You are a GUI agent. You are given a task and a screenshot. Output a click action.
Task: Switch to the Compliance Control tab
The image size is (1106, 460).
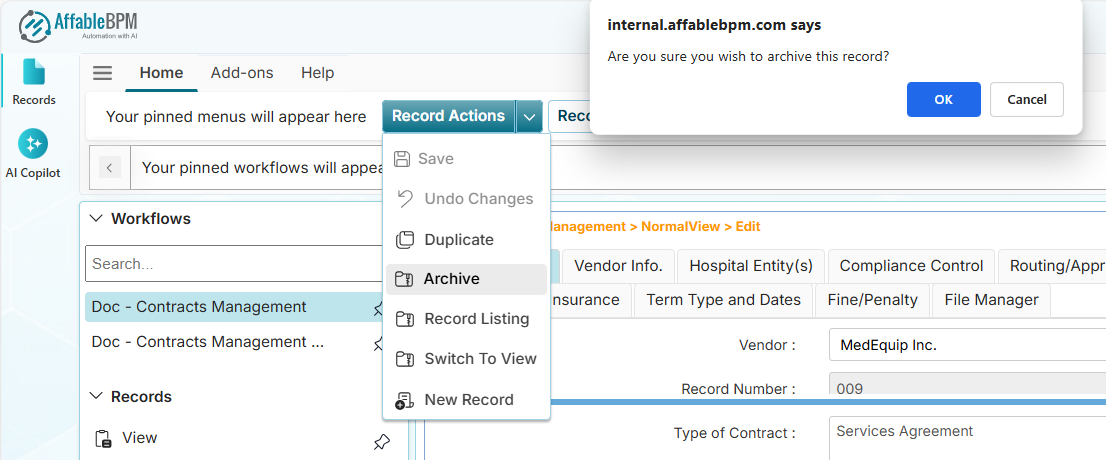(x=911, y=266)
